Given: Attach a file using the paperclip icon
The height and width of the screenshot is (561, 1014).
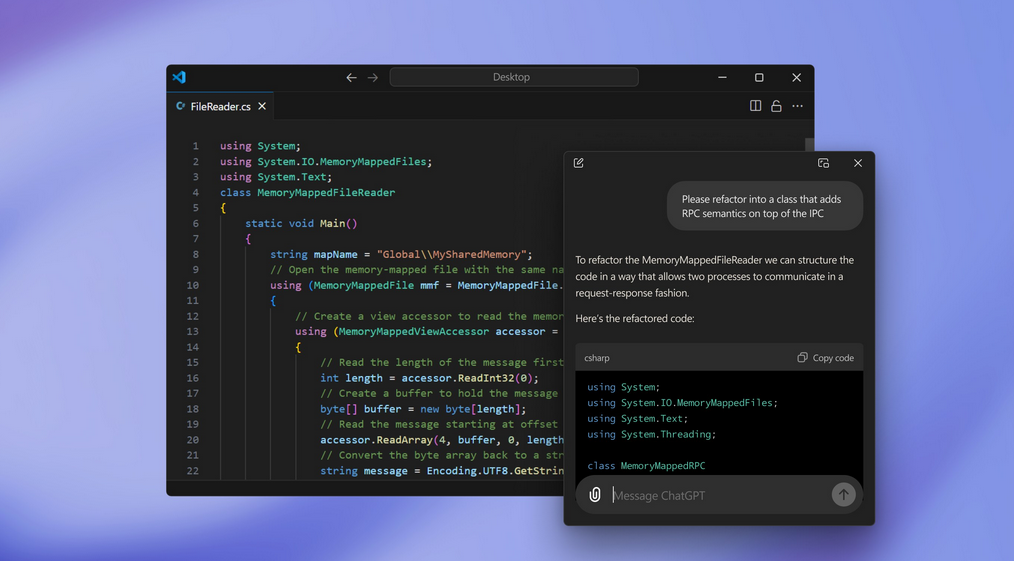Looking at the screenshot, I should [595, 495].
